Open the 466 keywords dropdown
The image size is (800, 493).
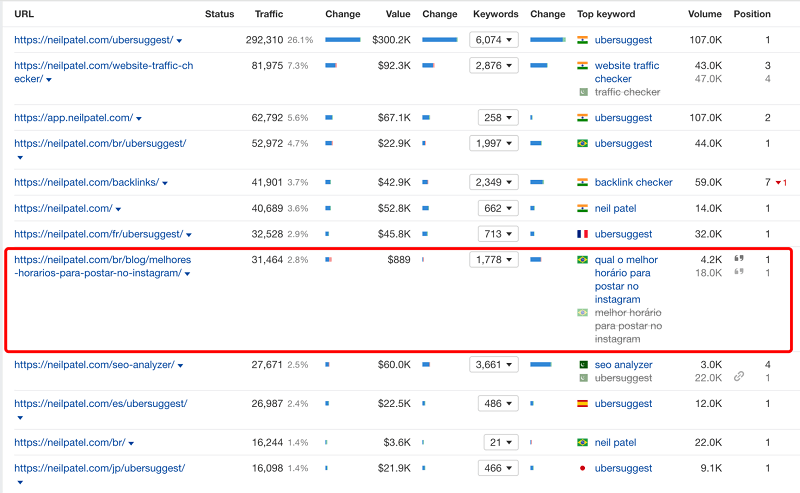click(x=498, y=468)
